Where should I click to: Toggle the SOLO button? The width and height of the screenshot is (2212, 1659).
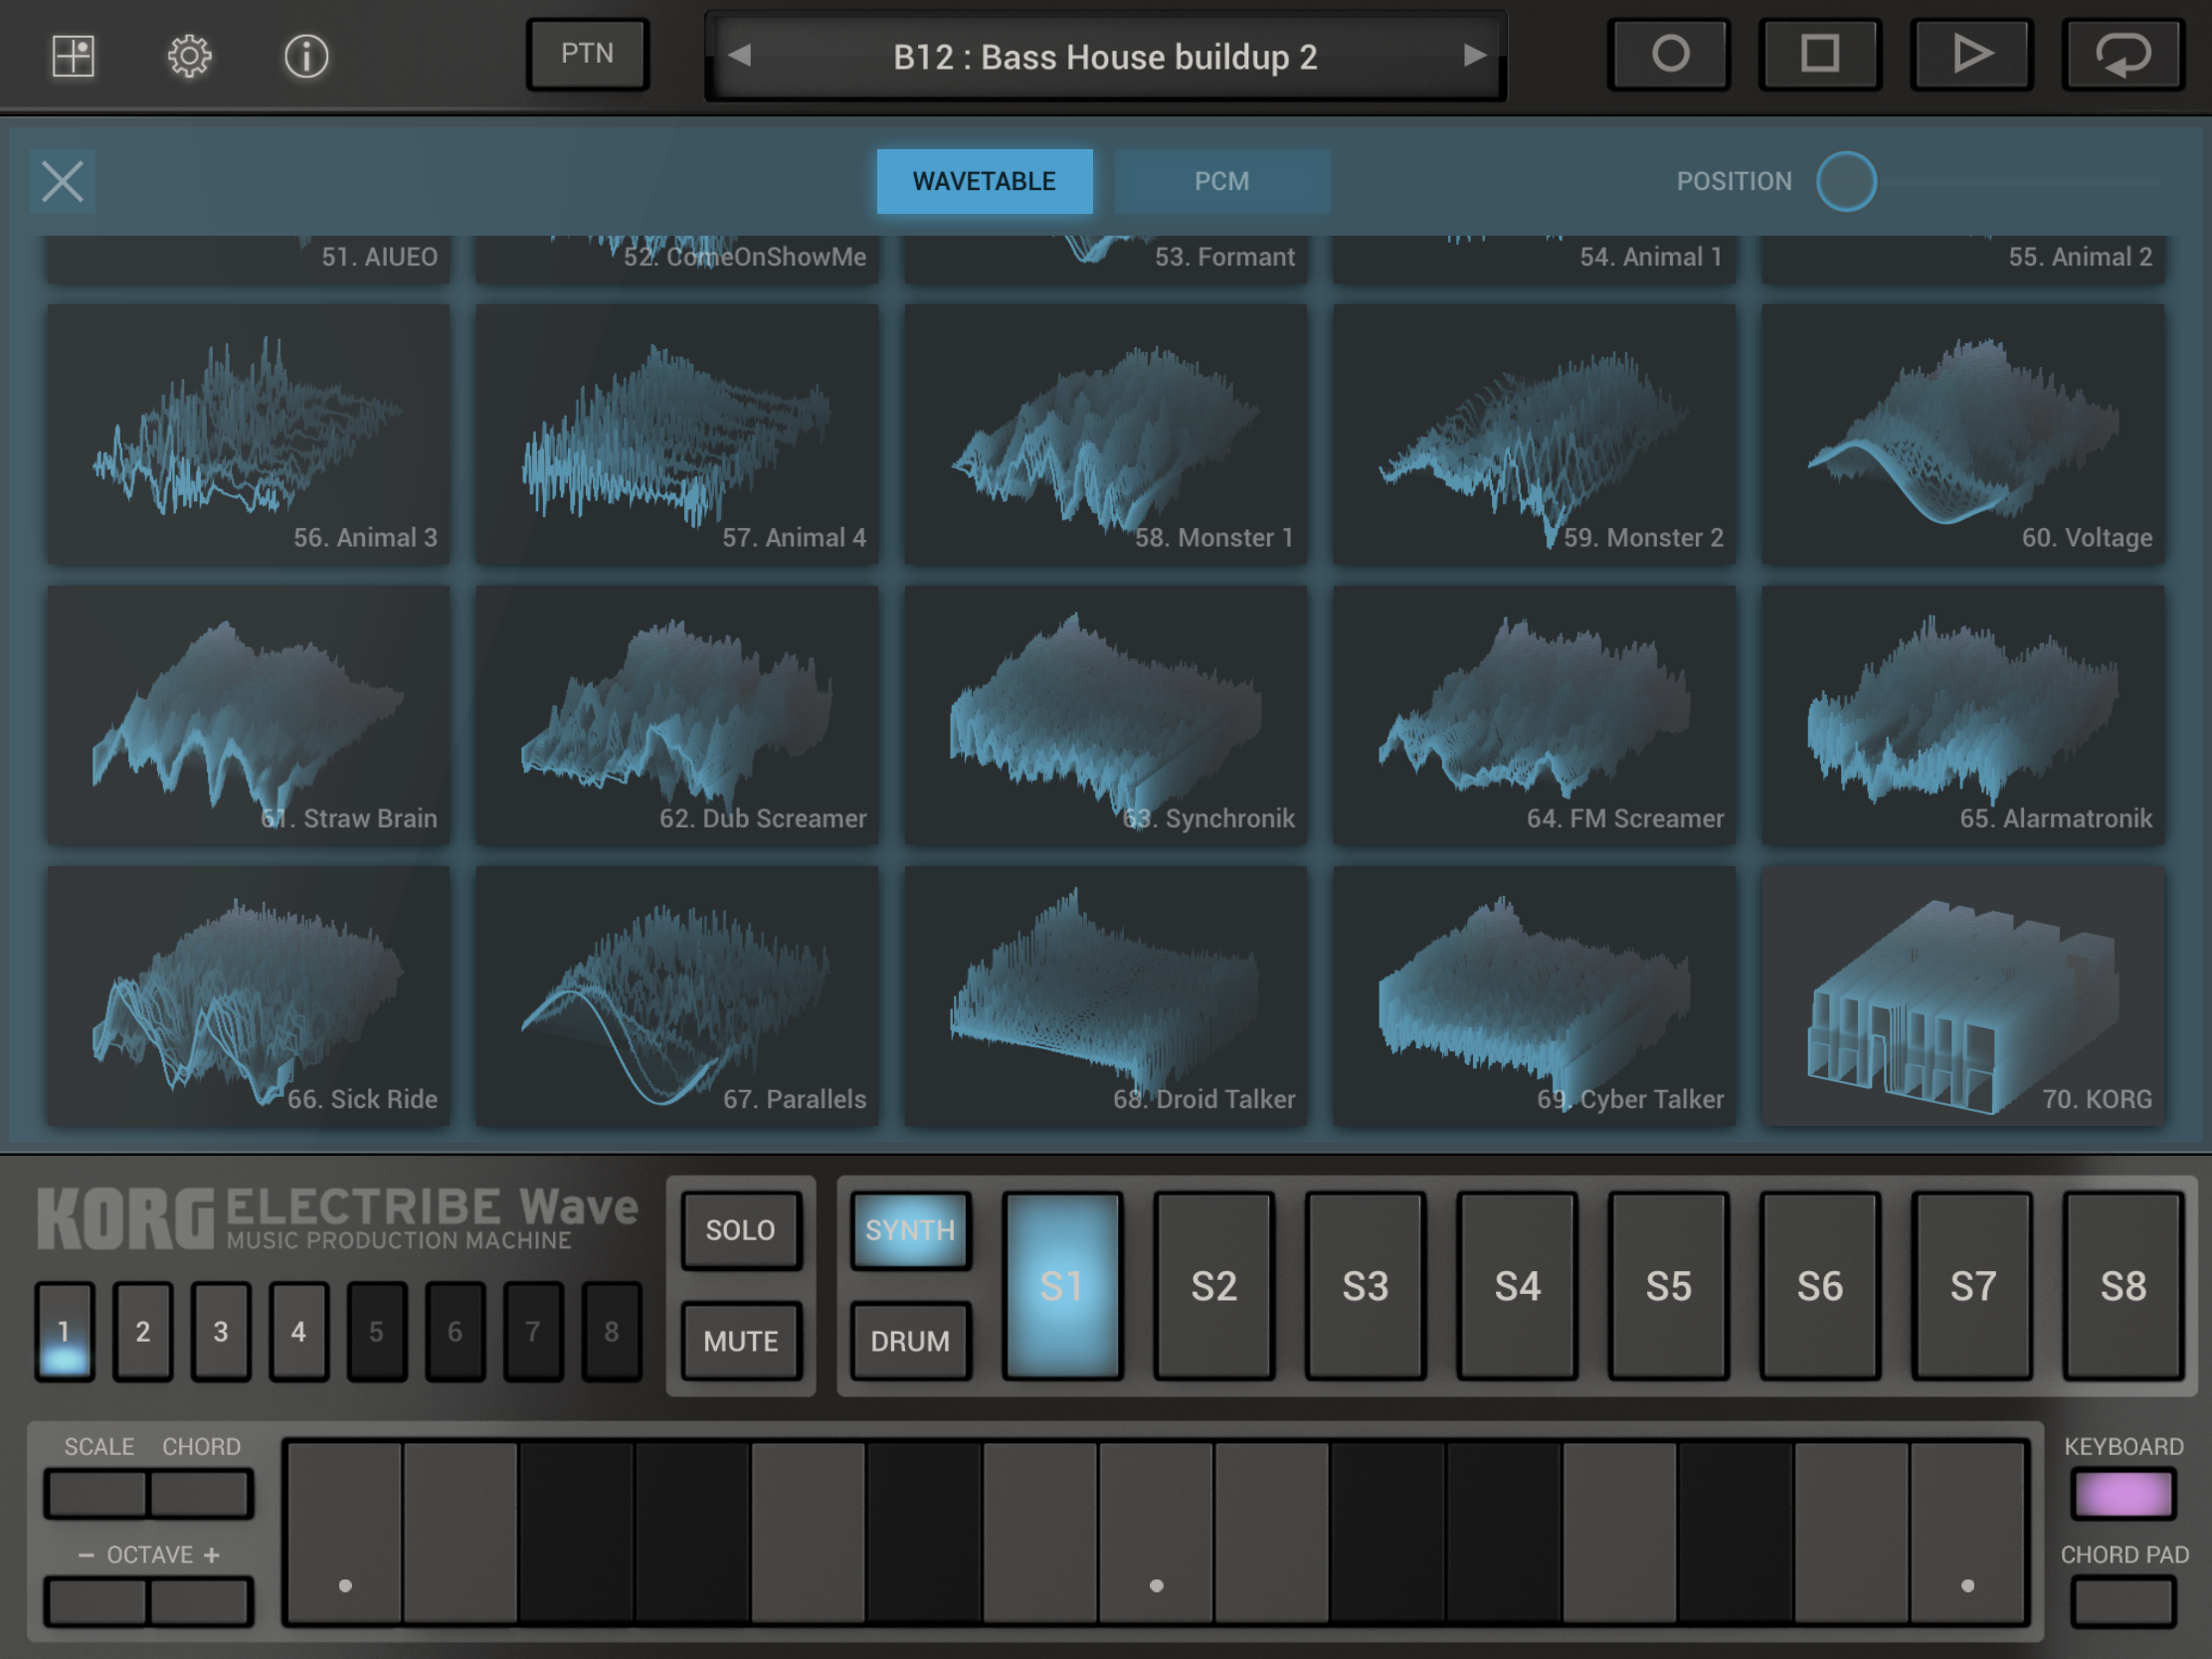[x=741, y=1230]
